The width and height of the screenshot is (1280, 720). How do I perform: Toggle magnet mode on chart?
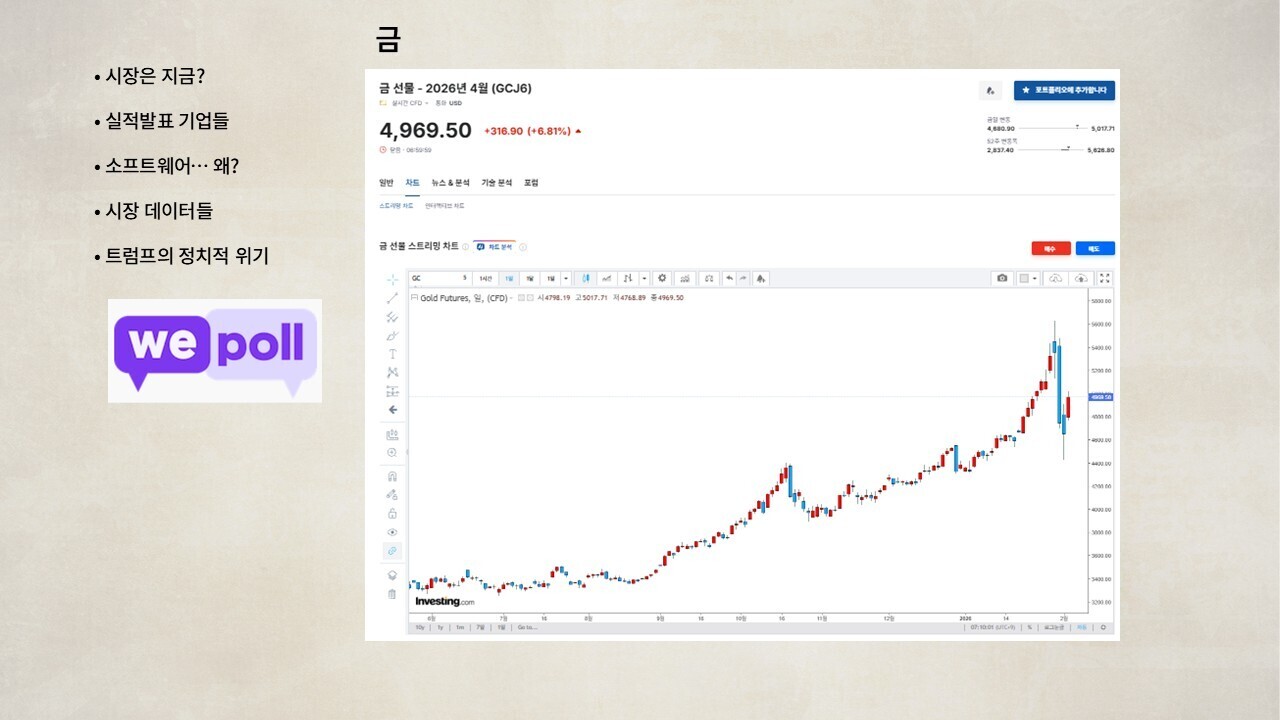(x=393, y=476)
